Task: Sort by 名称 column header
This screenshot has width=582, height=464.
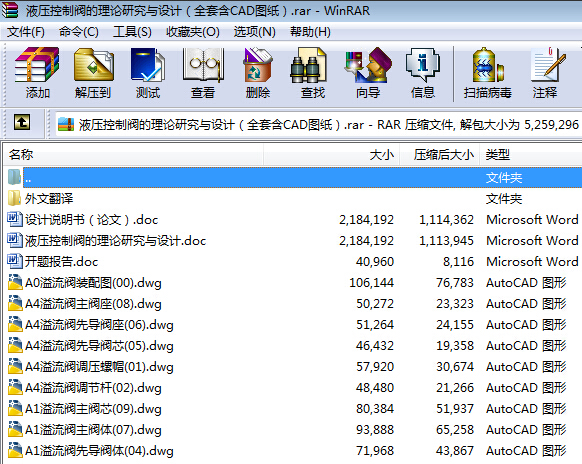Action: 134,154
